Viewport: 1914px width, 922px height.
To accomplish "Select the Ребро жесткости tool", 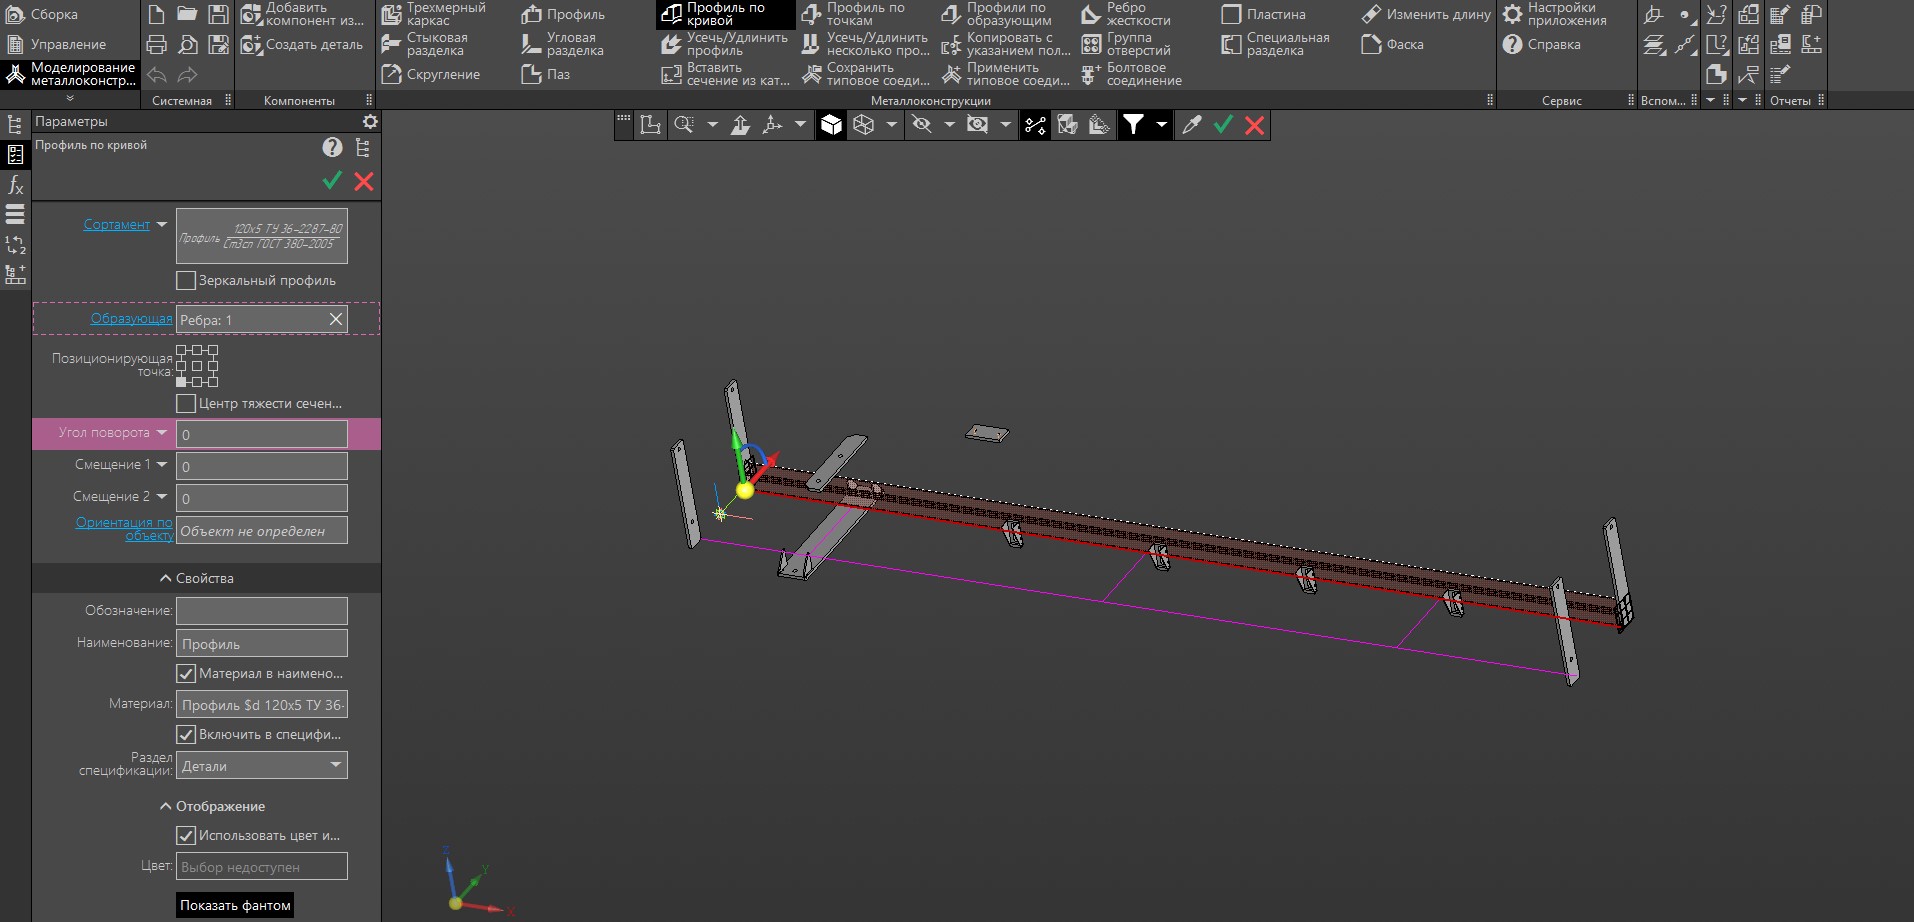I will 1125,14.
